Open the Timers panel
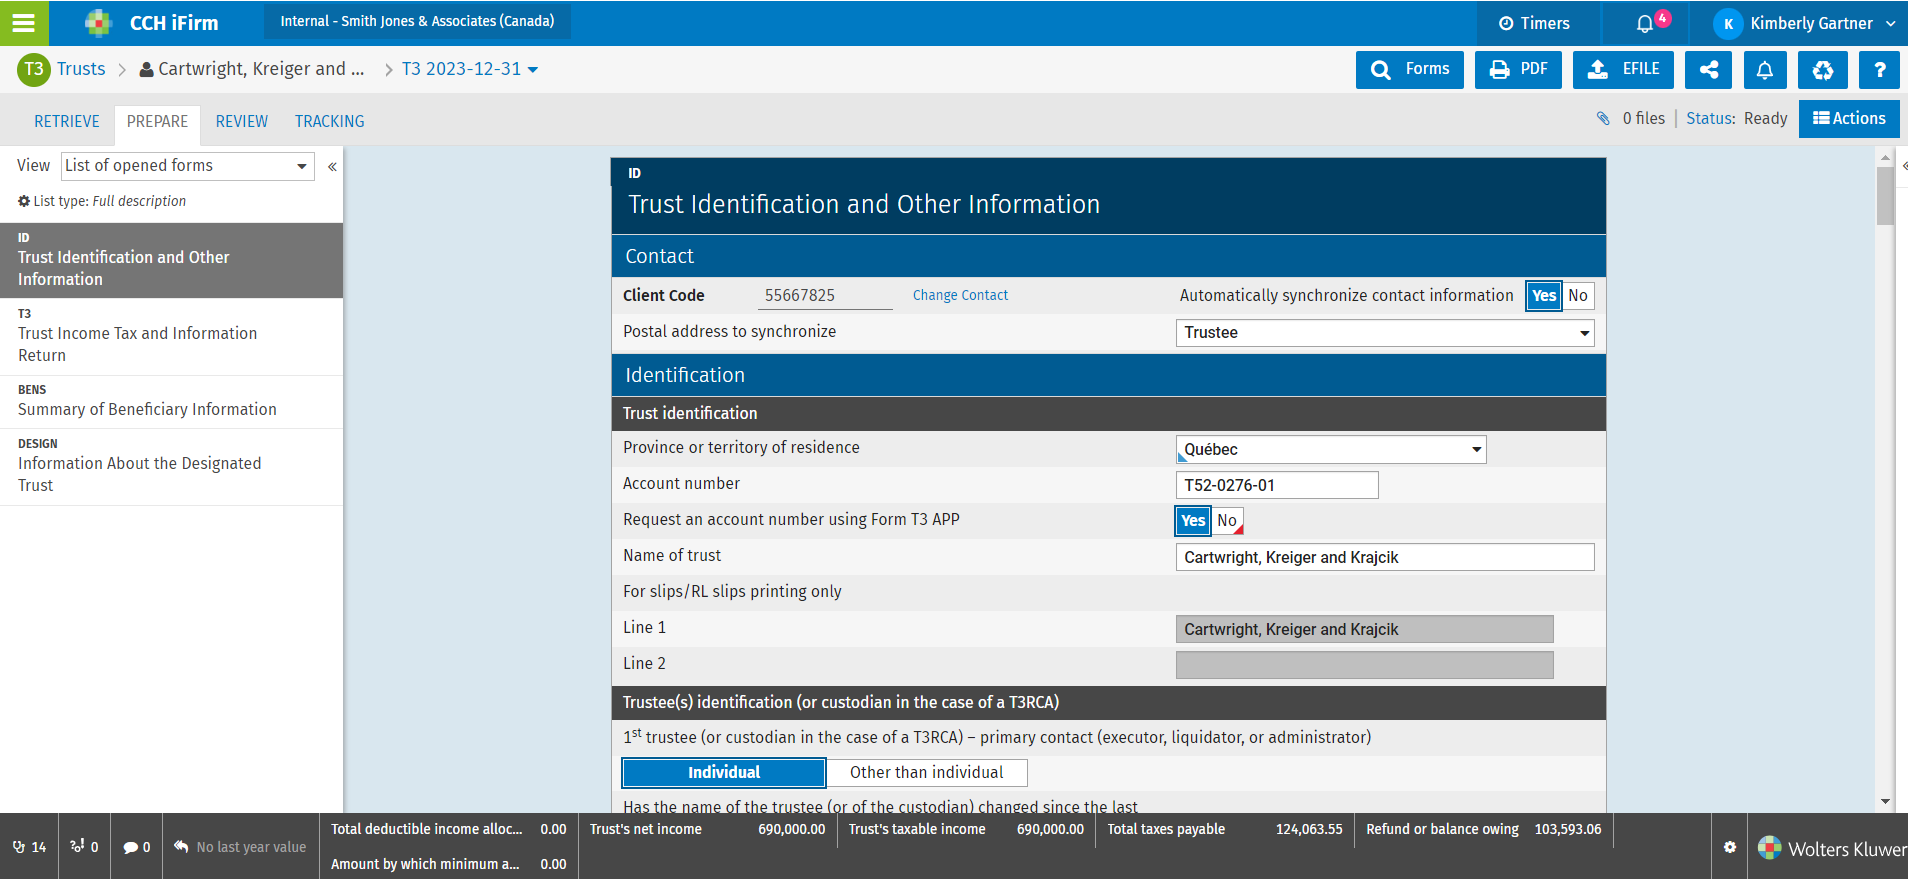This screenshot has width=1908, height=879. (1534, 23)
